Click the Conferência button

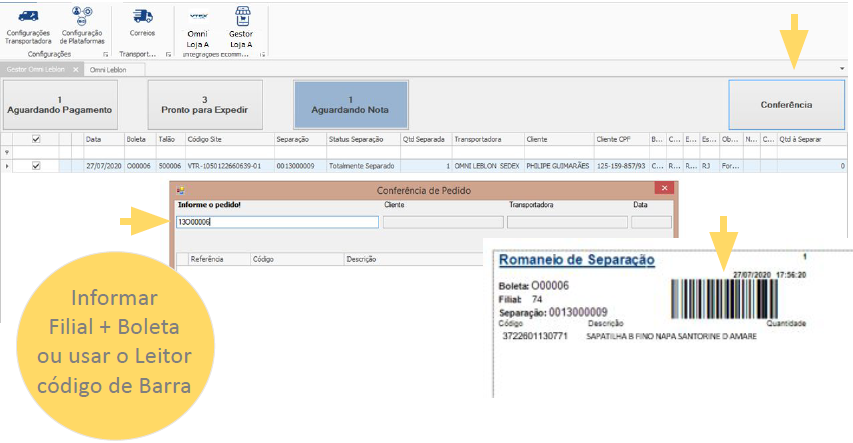pos(786,104)
